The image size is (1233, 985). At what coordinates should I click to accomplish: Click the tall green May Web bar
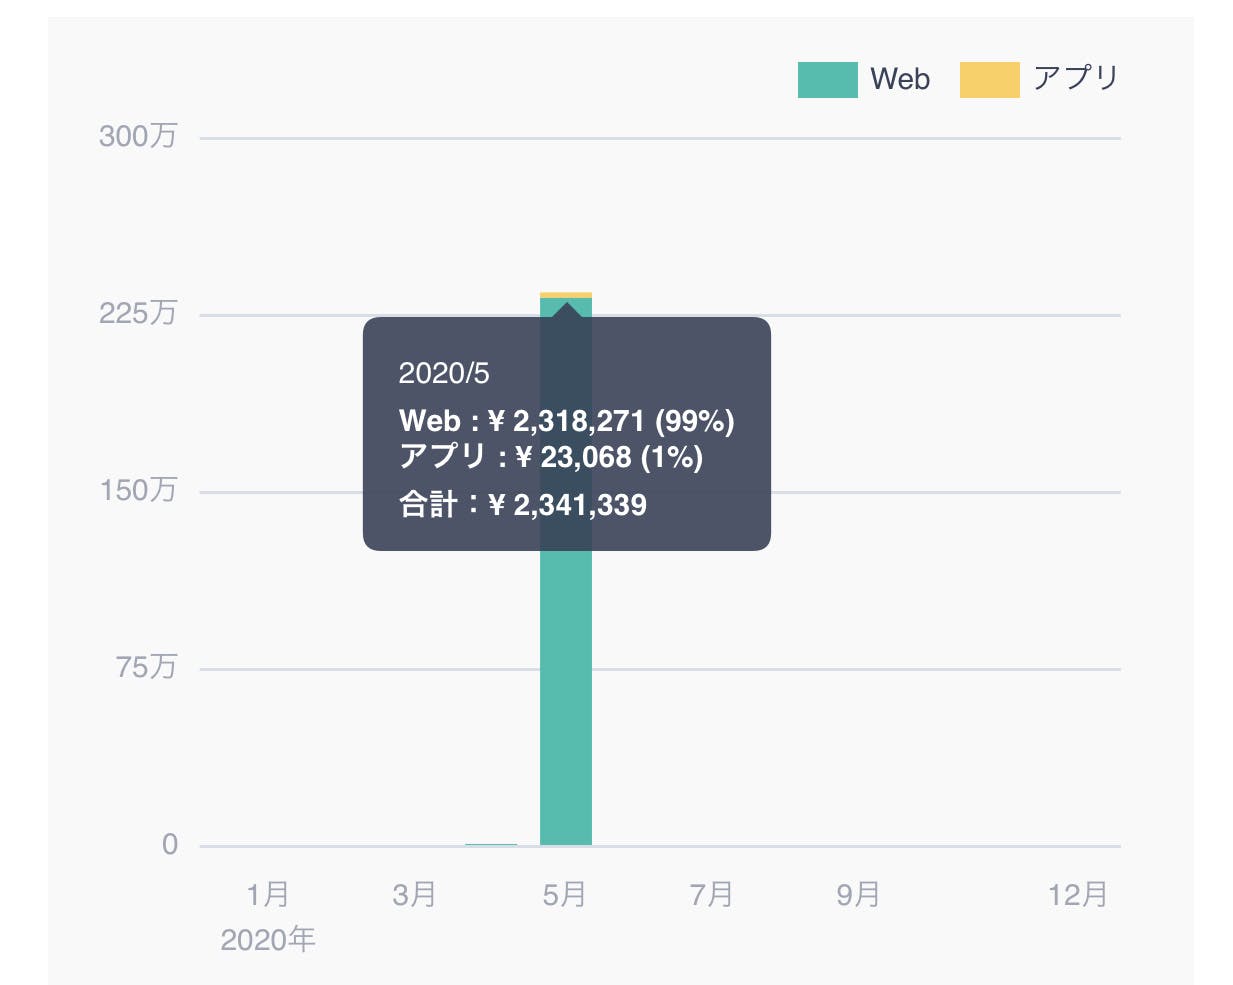click(x=566, y=700)
